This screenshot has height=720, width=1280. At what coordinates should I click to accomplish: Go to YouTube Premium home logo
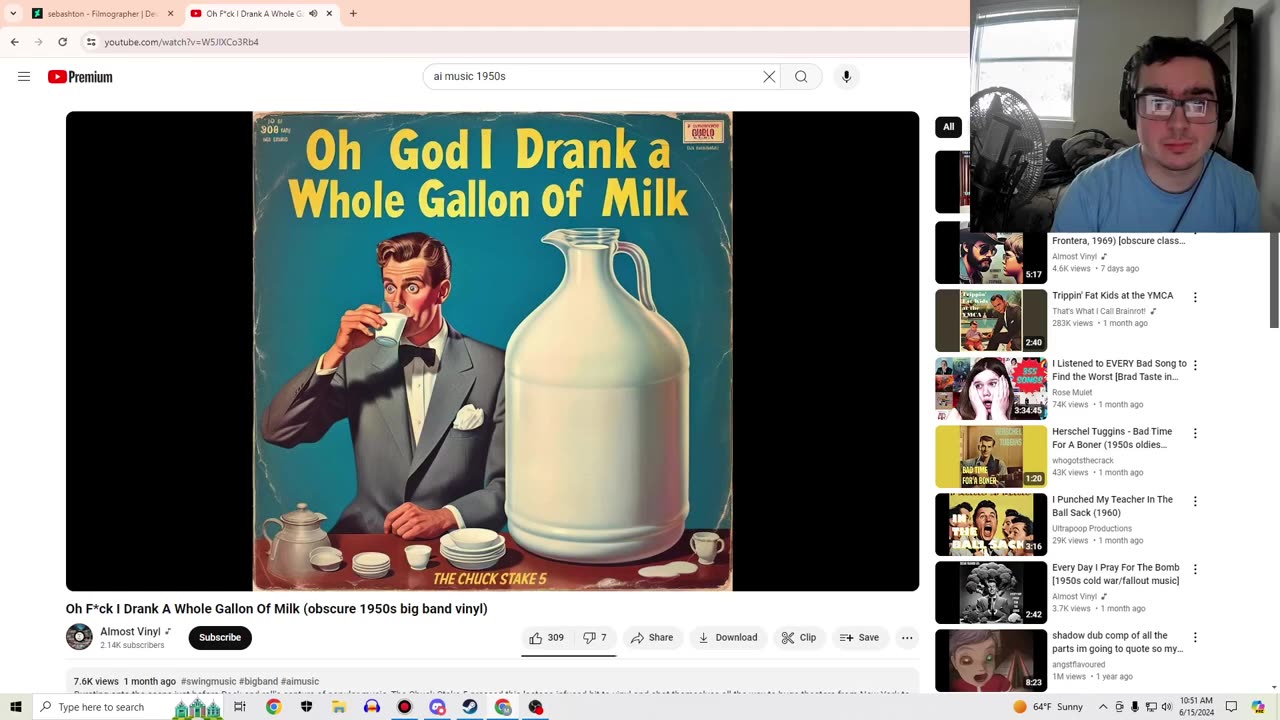[x=80, y=77]
